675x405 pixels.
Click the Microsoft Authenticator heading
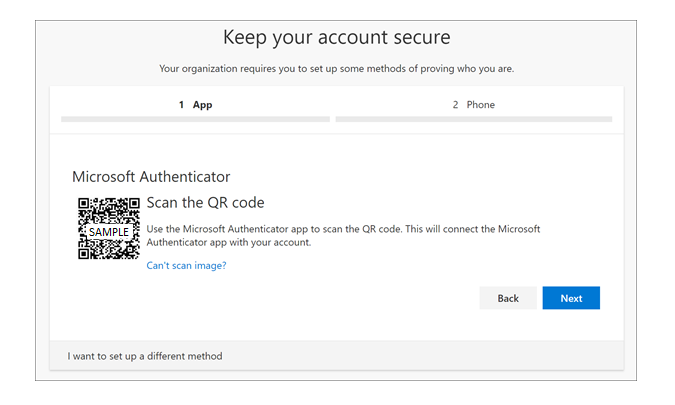(x=151, y=176)
